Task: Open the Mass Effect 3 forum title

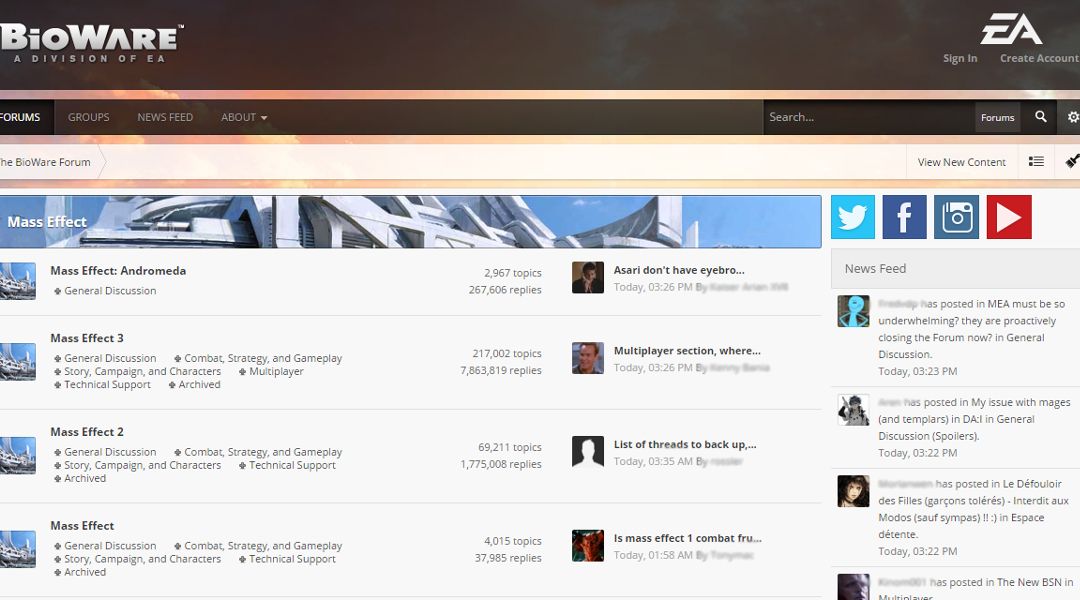Action: [x=87, y=338]
